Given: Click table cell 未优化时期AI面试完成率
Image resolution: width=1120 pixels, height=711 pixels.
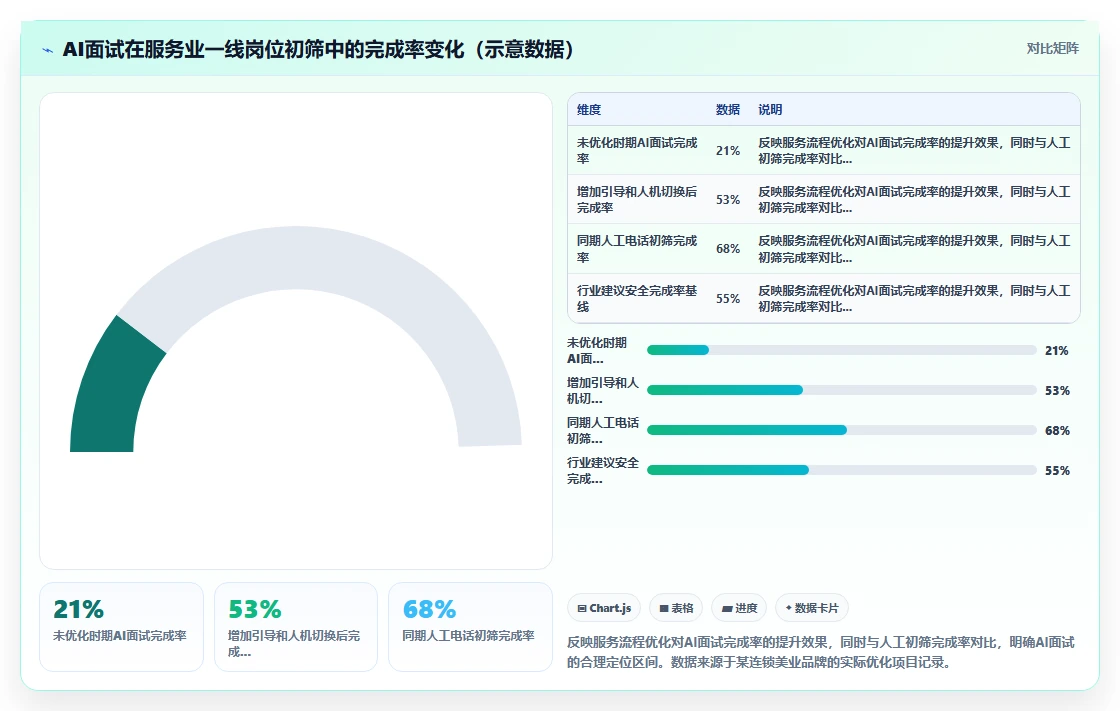Looking at the screenshot, I should point(637,151).
